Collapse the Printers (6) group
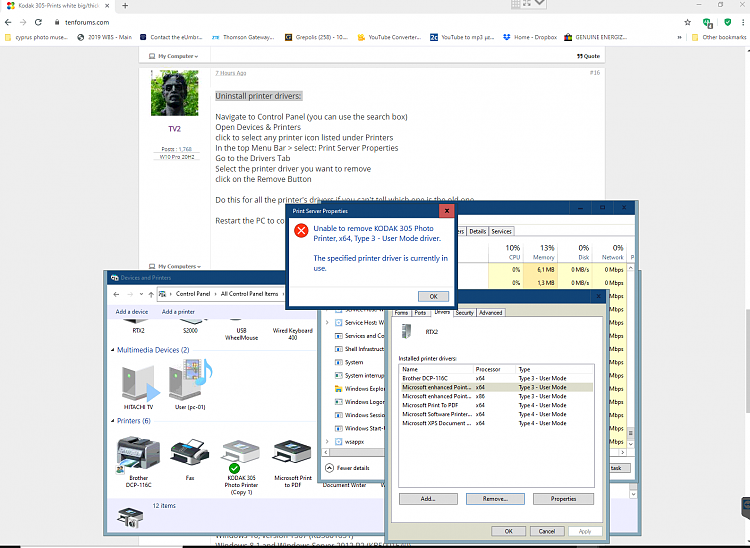 [x=113, y=421]
